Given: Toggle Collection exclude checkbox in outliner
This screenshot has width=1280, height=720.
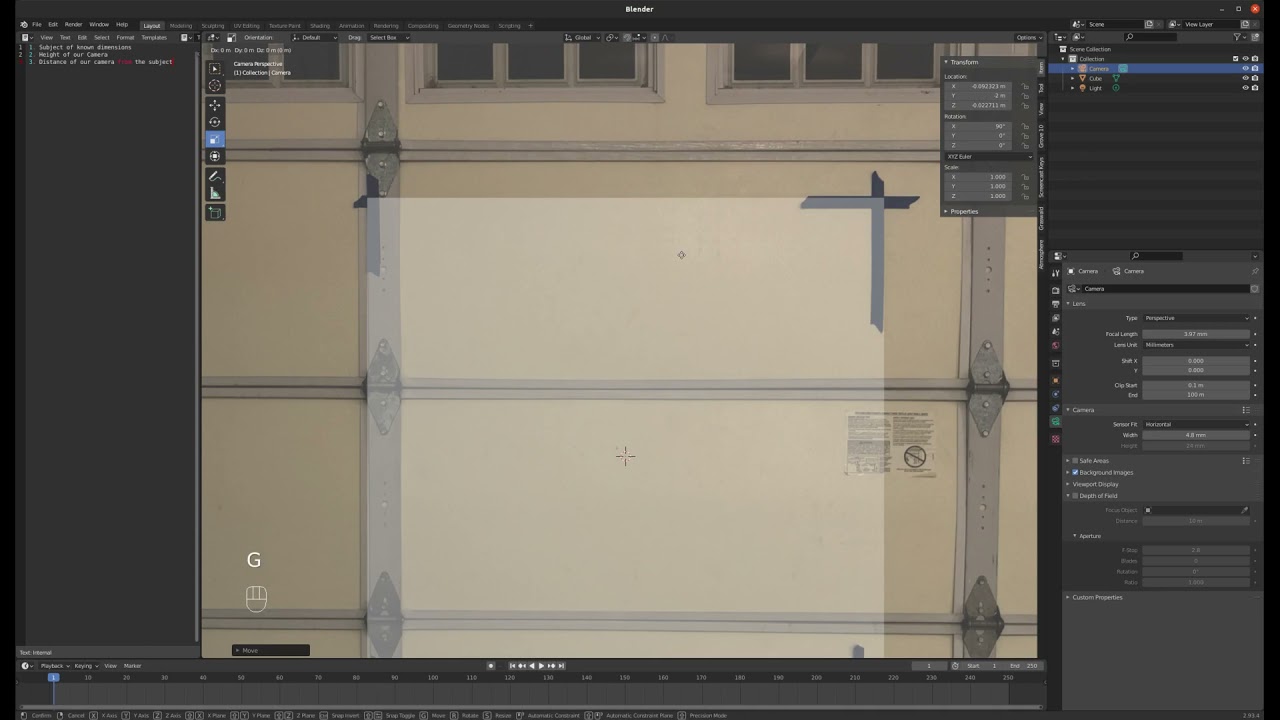Looking at the screenshot, I should (1235, 59).
